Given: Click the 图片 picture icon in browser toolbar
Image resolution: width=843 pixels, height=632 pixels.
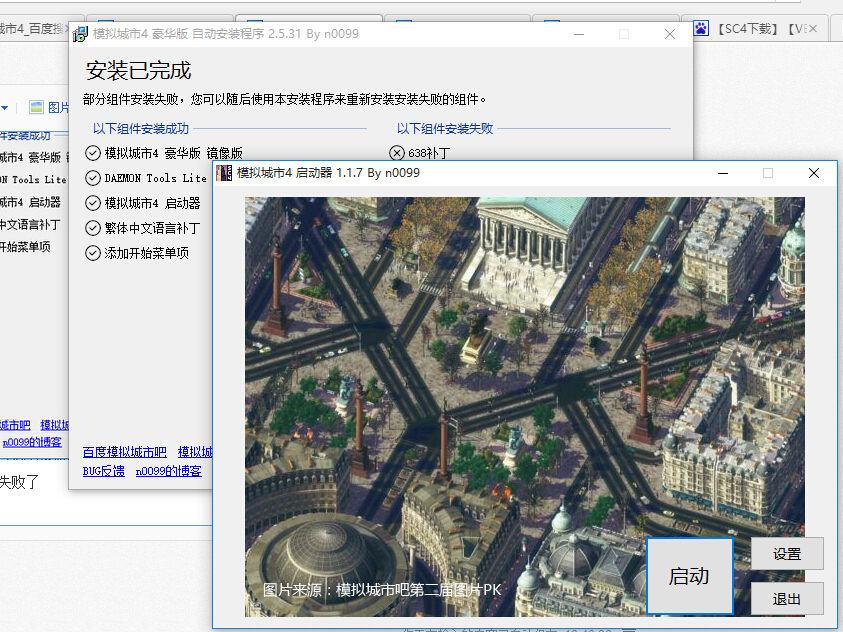Looking at the screenshot, I should point(37,107).
